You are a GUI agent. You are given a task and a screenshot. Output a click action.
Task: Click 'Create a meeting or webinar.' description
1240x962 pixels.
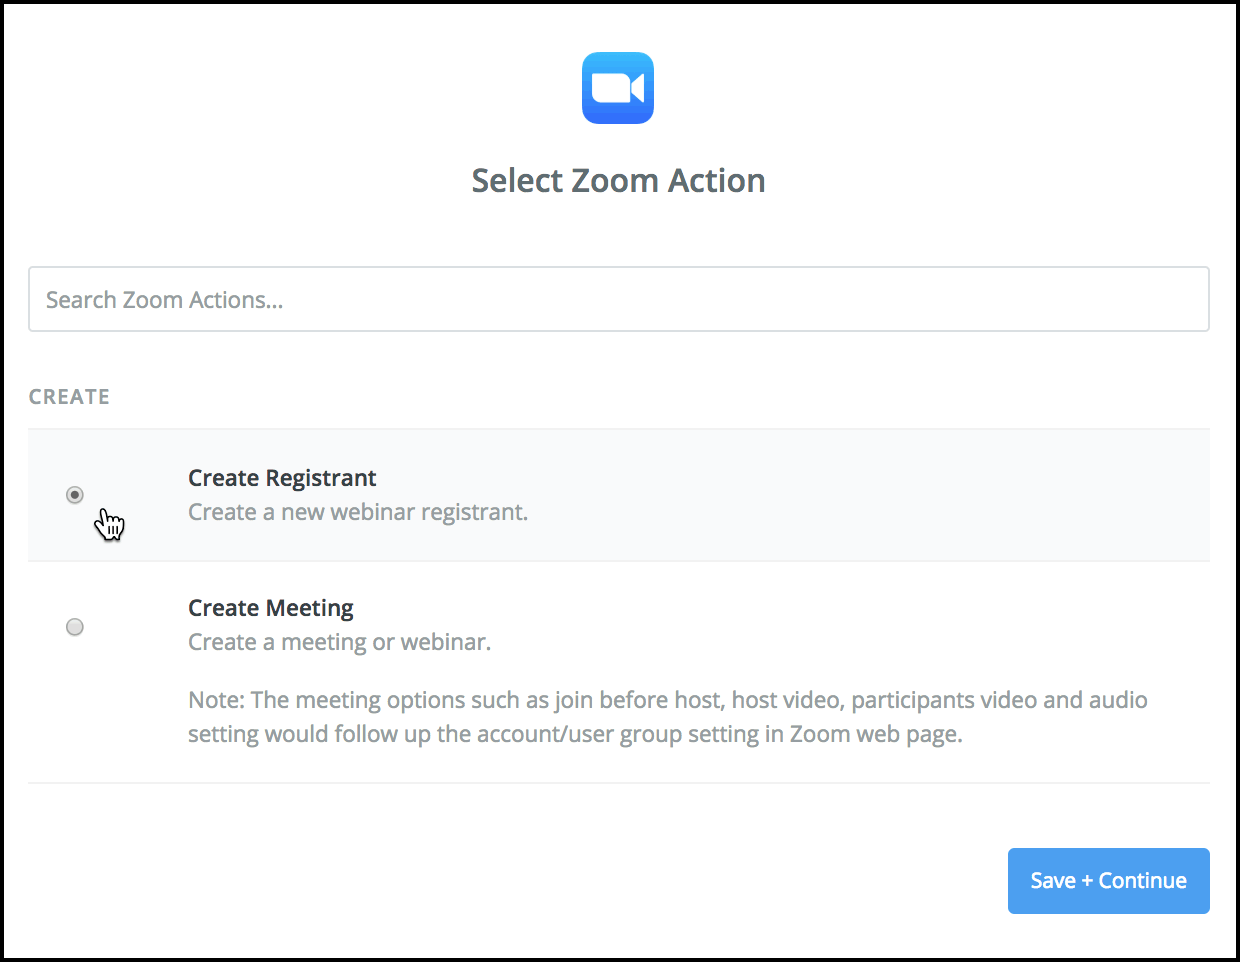tap(340, 642)
